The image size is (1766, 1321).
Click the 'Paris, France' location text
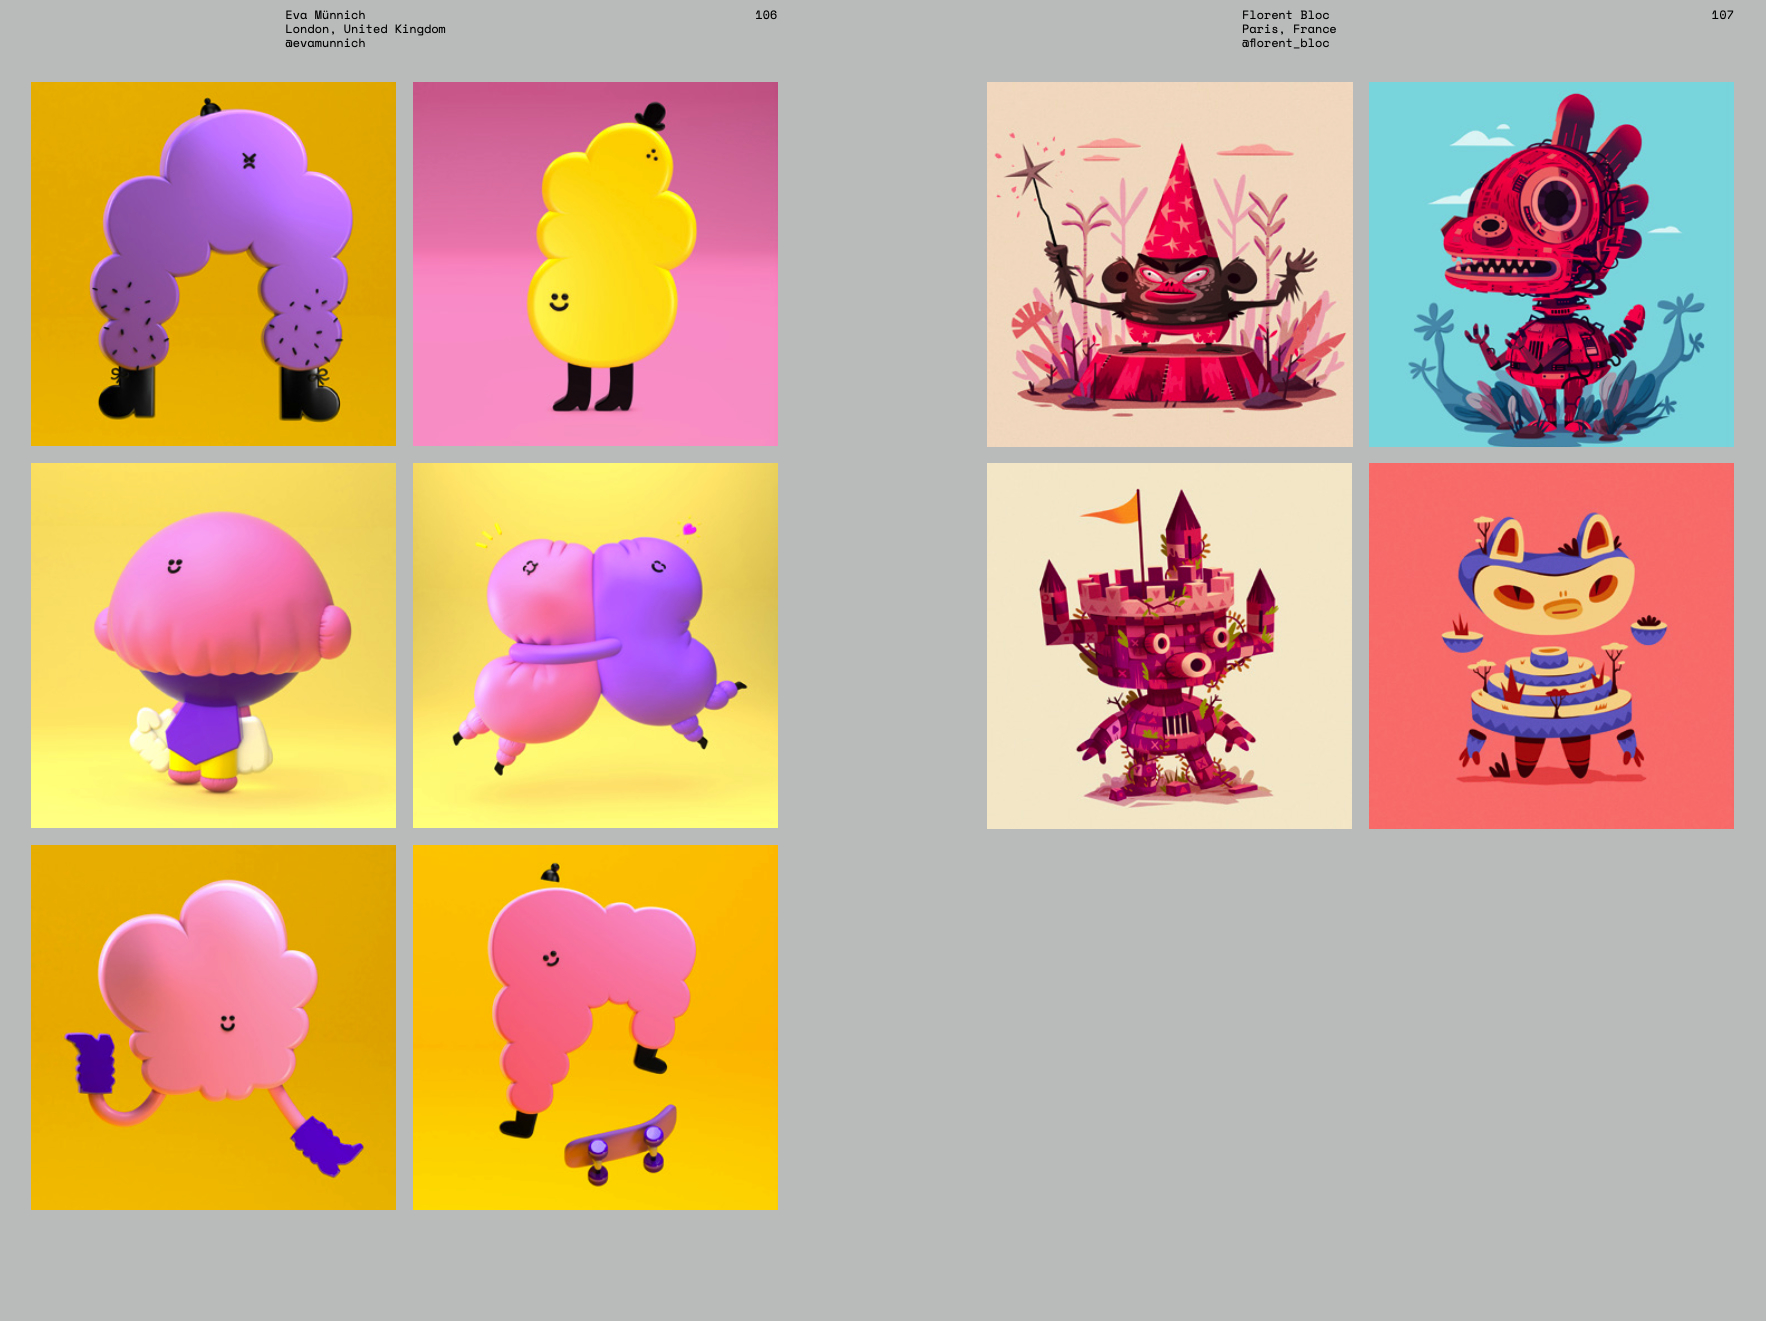pyautogui.click(x=1289, y=29)
